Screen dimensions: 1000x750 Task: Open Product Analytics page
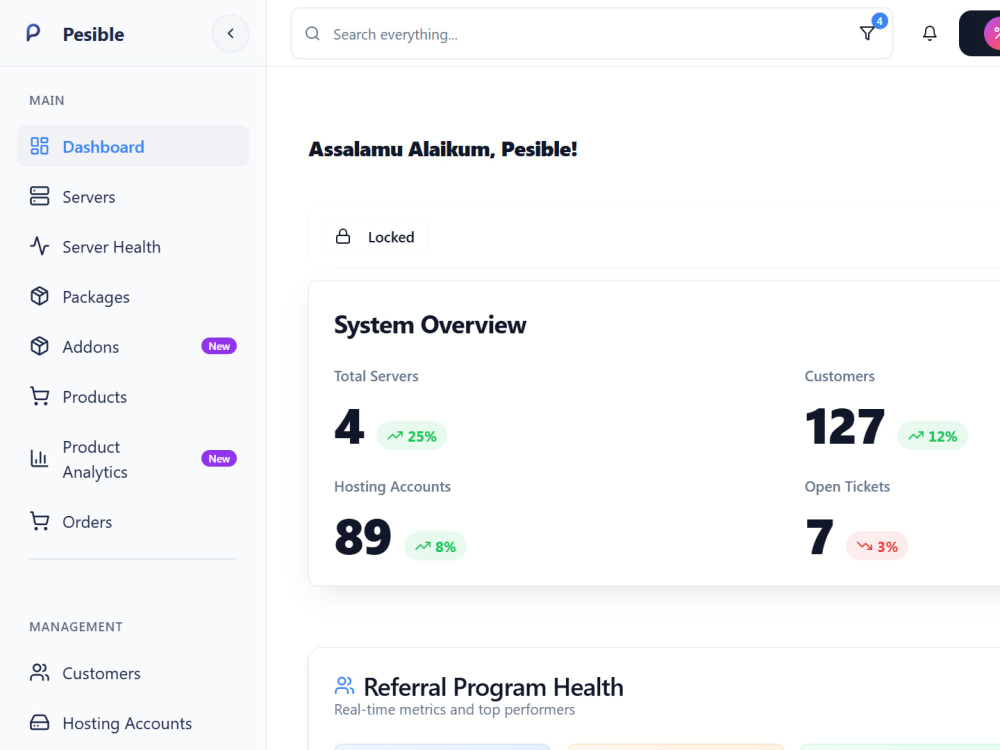(133, 459)
